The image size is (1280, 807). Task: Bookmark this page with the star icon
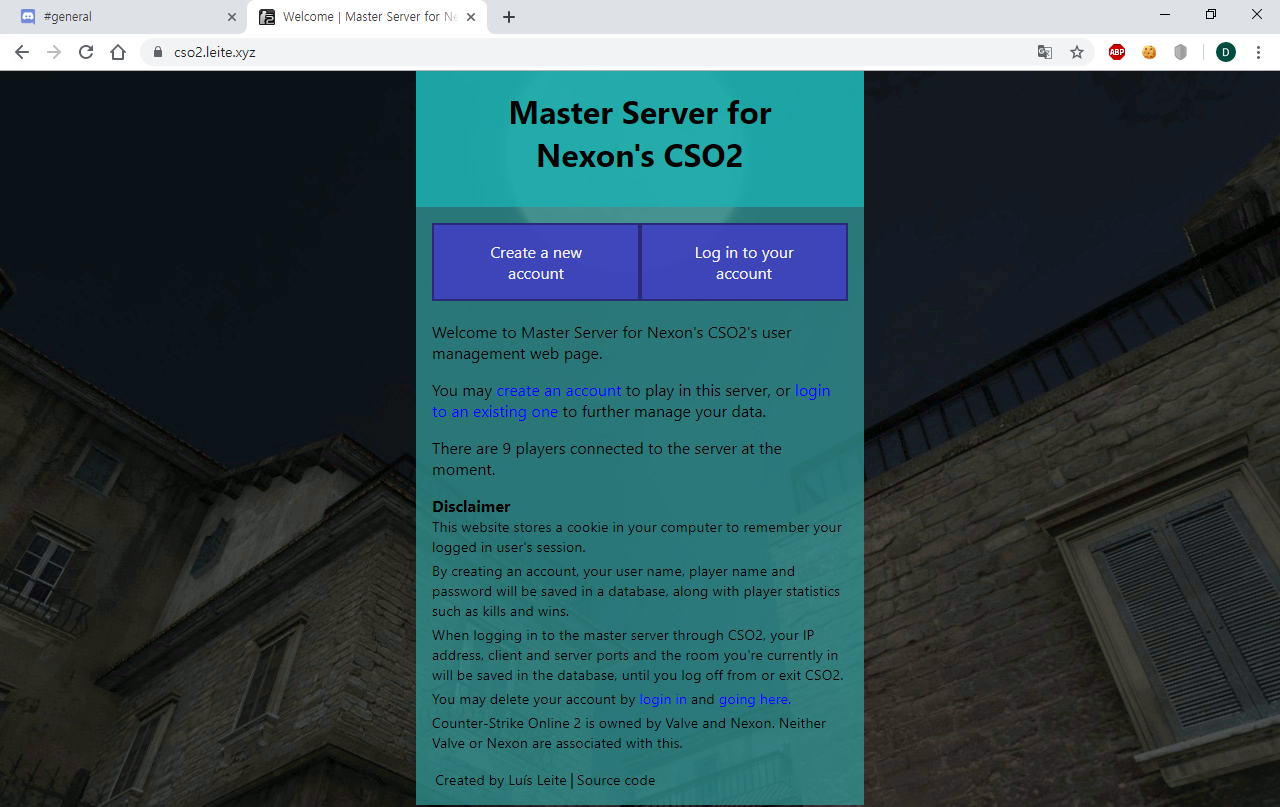1076,51
